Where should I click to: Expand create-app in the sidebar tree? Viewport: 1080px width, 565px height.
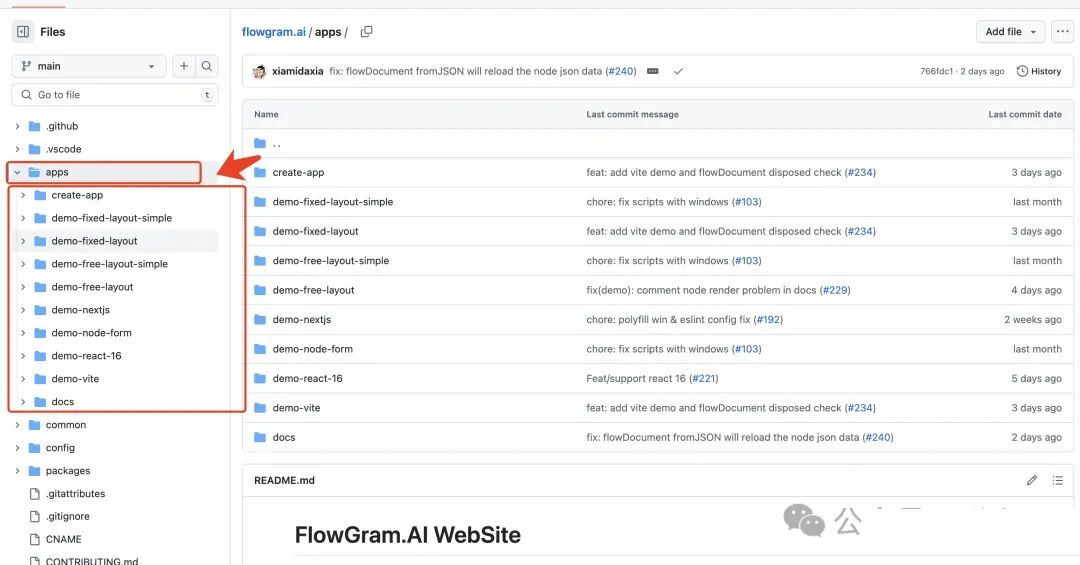pyautogui.click(x=23, y=195)
